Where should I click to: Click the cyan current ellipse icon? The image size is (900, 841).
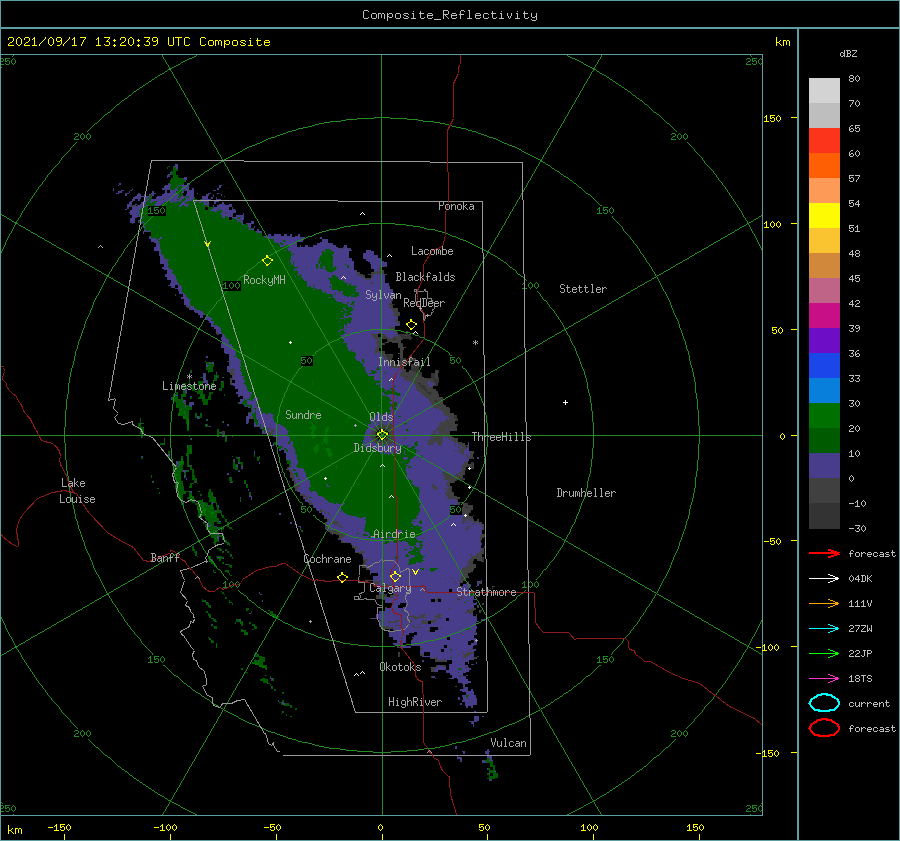pyautogui.click(x=824, y=703)
